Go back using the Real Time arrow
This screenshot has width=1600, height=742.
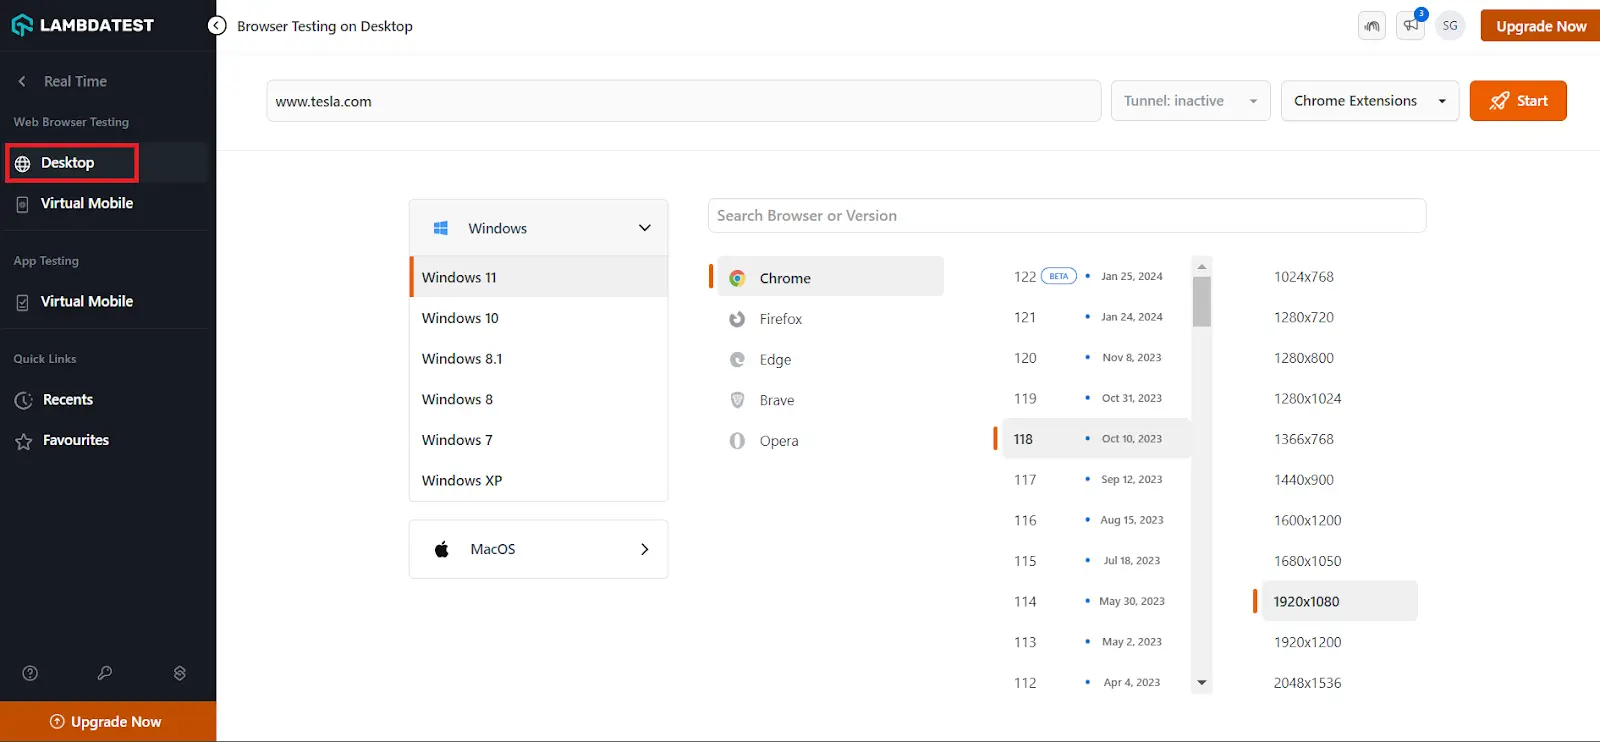pos(22,81)
